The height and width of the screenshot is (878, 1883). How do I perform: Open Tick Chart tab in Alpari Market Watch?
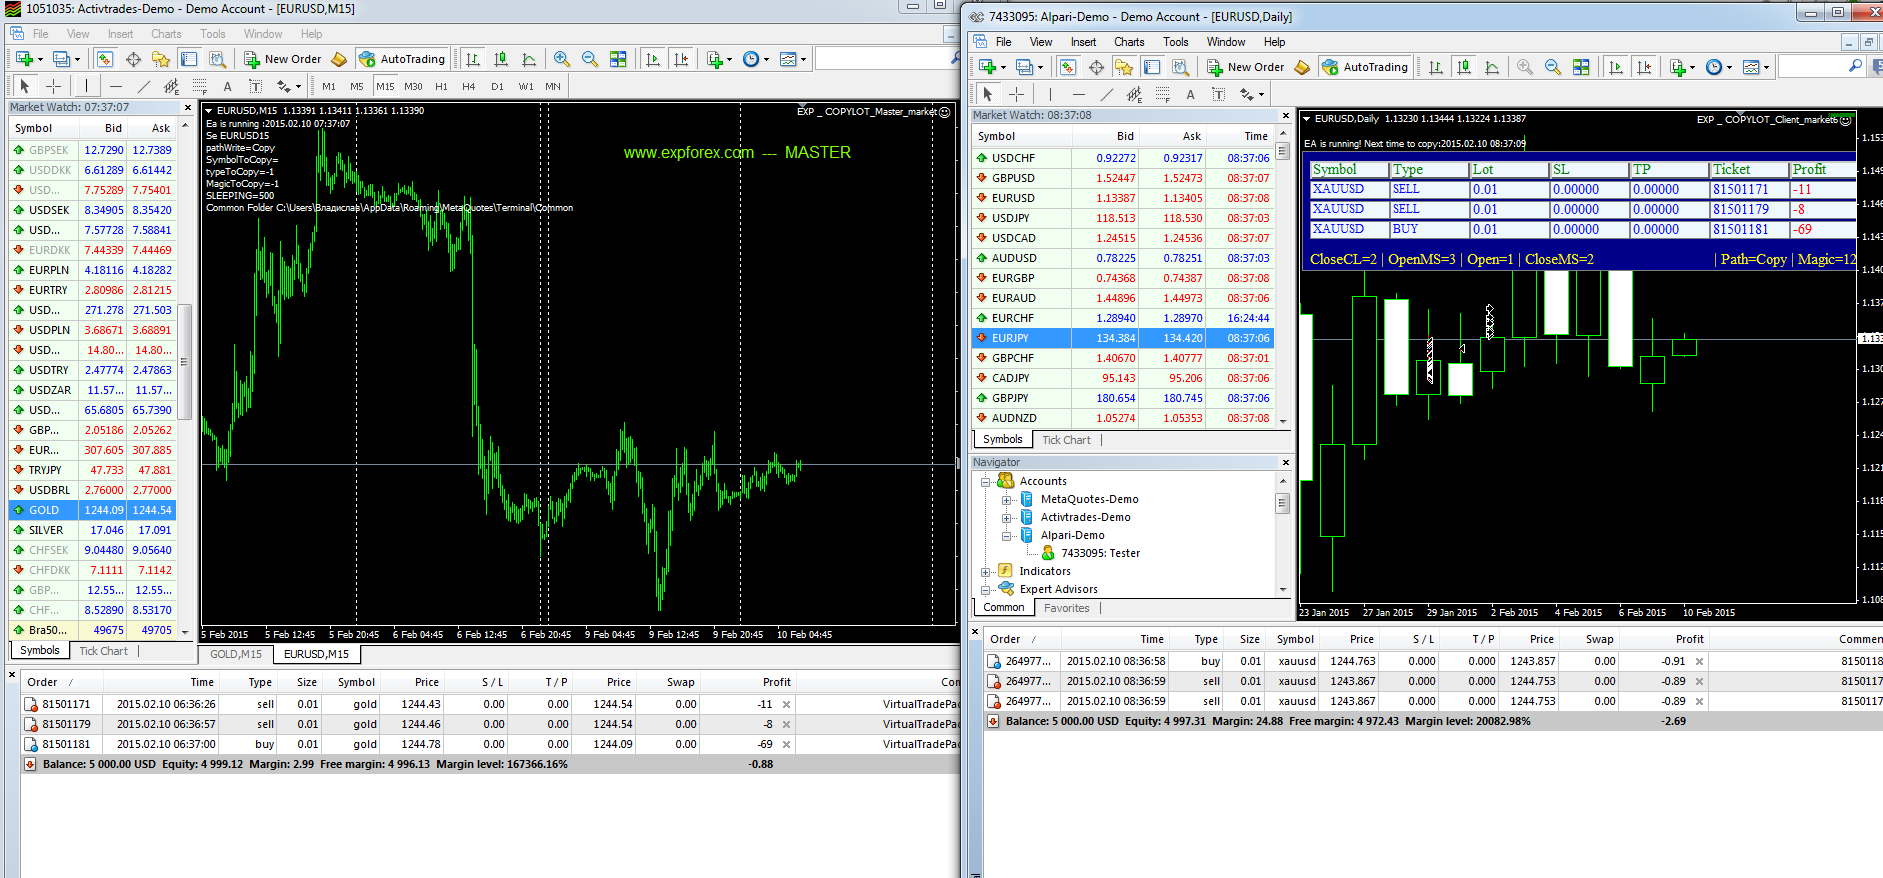[1066, 440]
